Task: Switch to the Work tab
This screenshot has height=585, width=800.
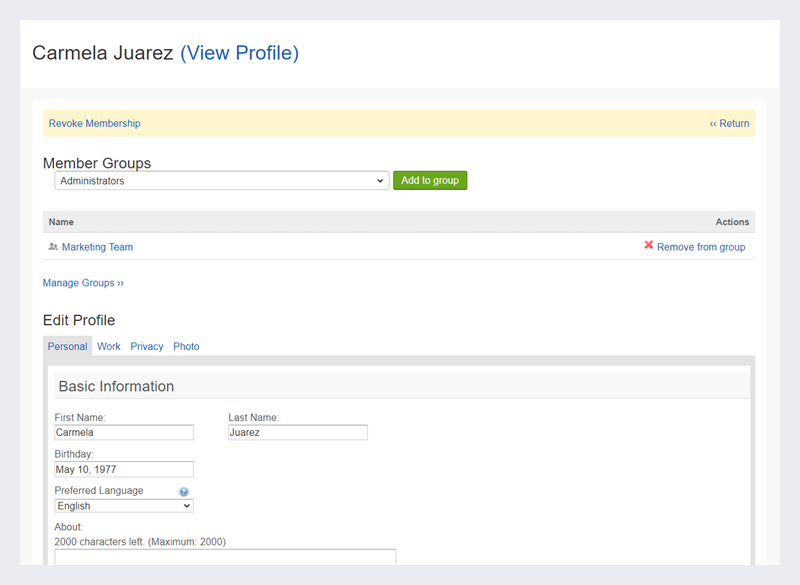Action: tap(109, 346)
